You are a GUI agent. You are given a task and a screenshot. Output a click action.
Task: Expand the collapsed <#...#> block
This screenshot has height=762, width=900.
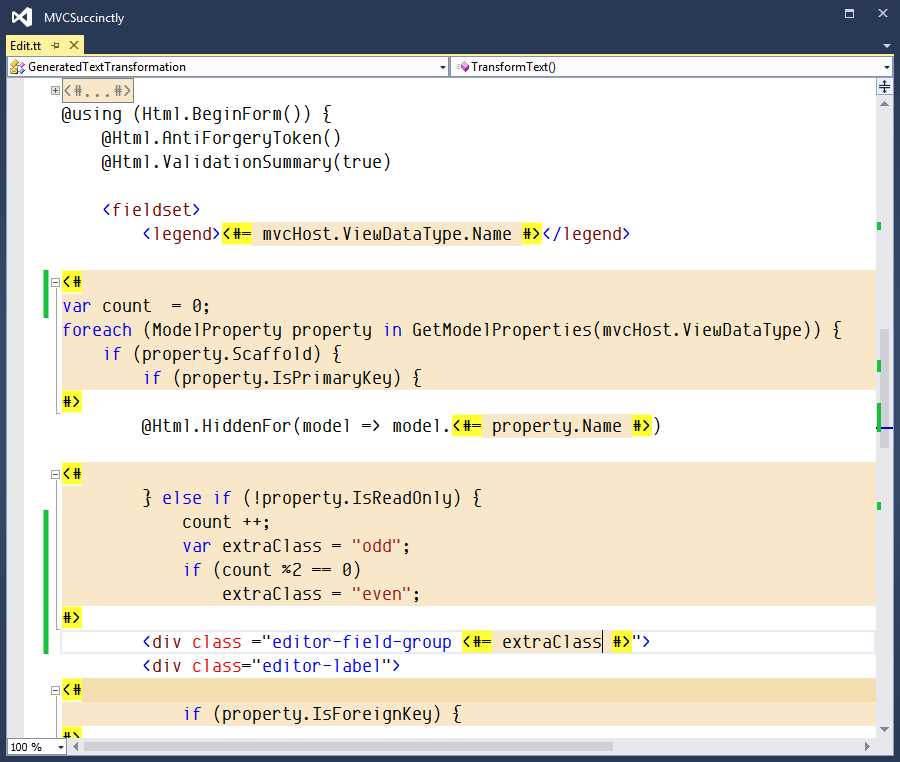(55, 90)
